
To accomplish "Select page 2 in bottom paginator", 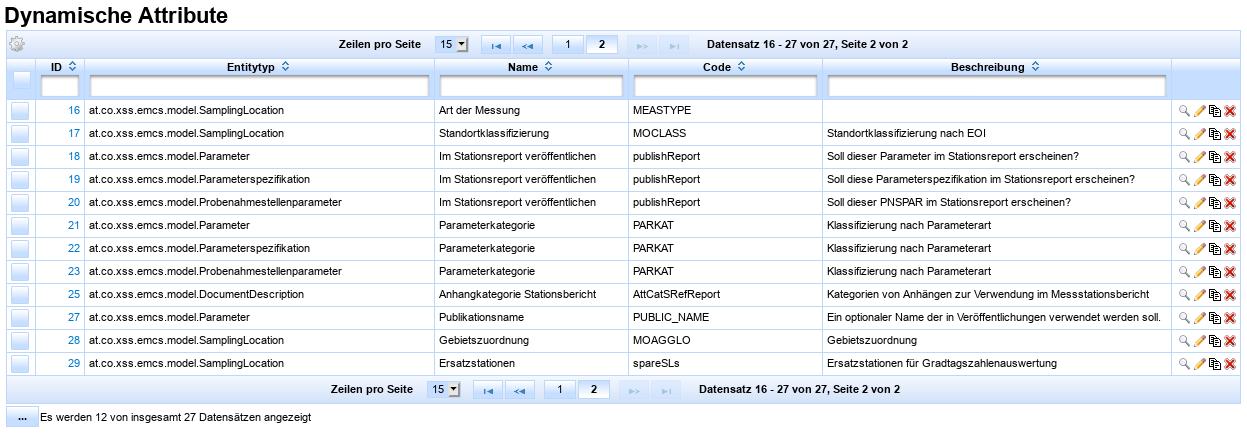I will pyautogui.click(x=594, y=388).
